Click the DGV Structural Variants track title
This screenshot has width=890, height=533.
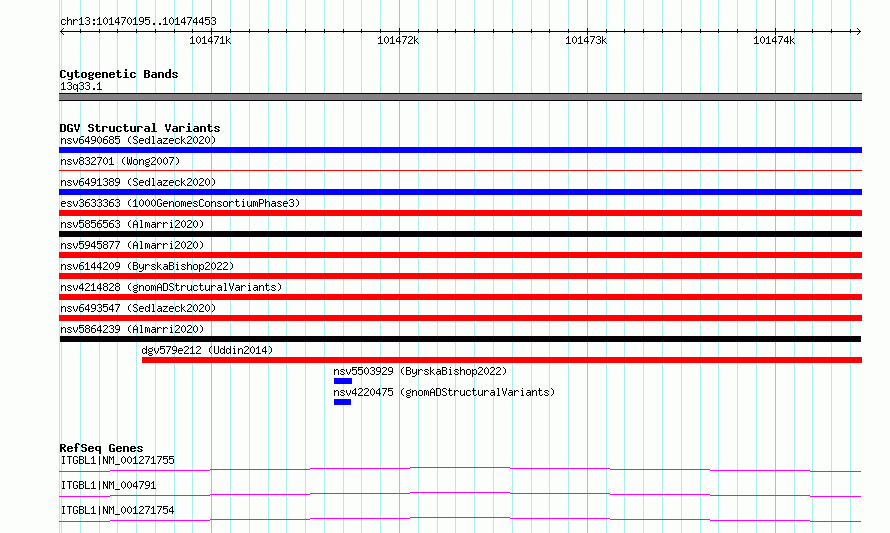[140, 128]
